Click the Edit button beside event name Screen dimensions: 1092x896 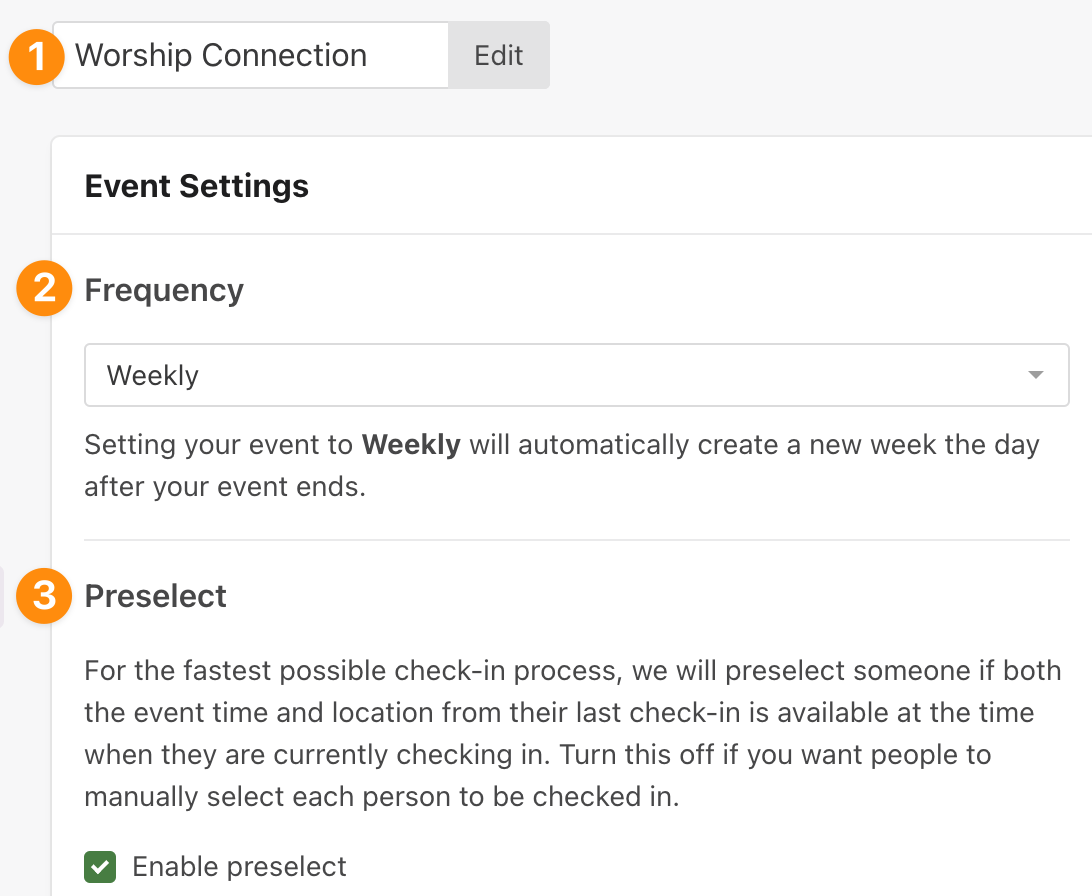(x=499, y=55)
